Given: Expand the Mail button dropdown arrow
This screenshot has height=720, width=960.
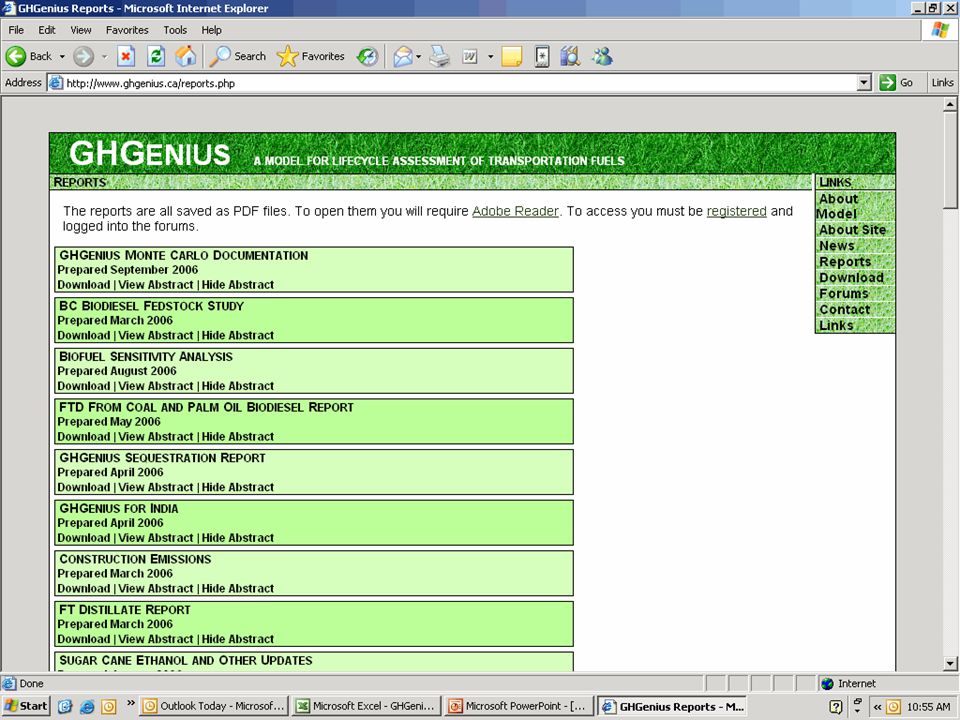Looking at the screenshot, I should point(418,57).
